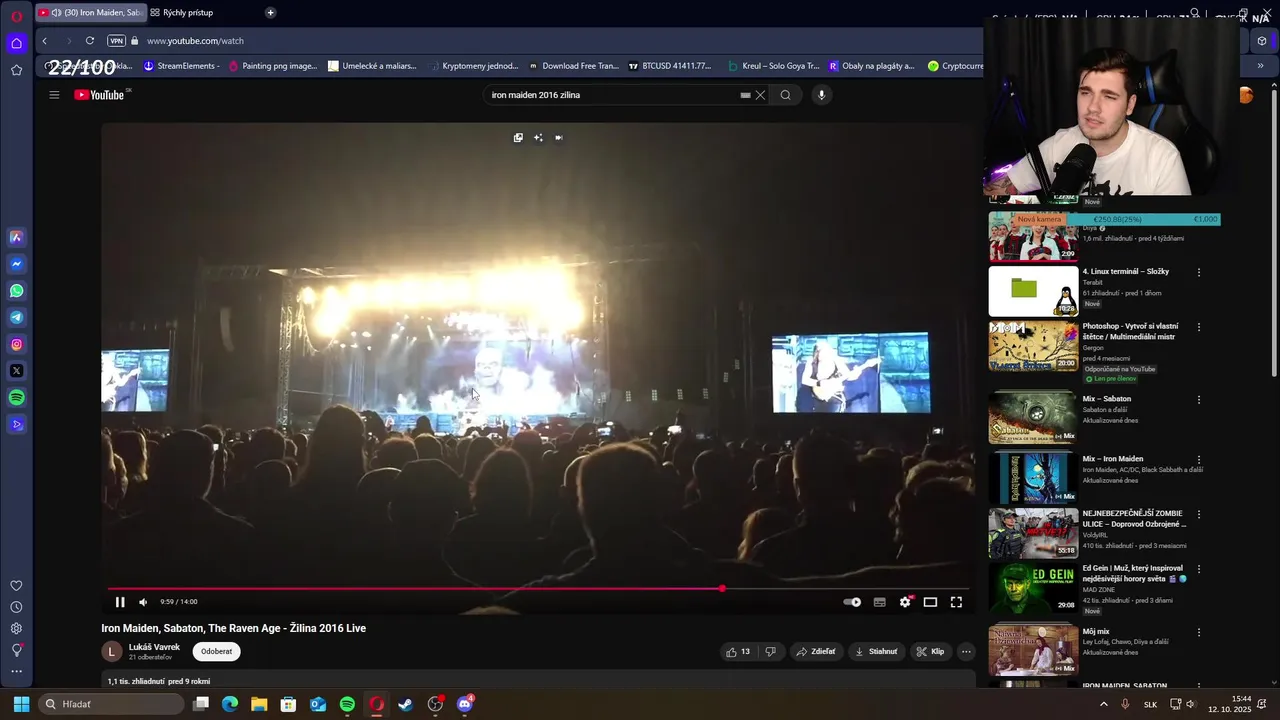Open StreamElements bookmark

pos(181,66)
